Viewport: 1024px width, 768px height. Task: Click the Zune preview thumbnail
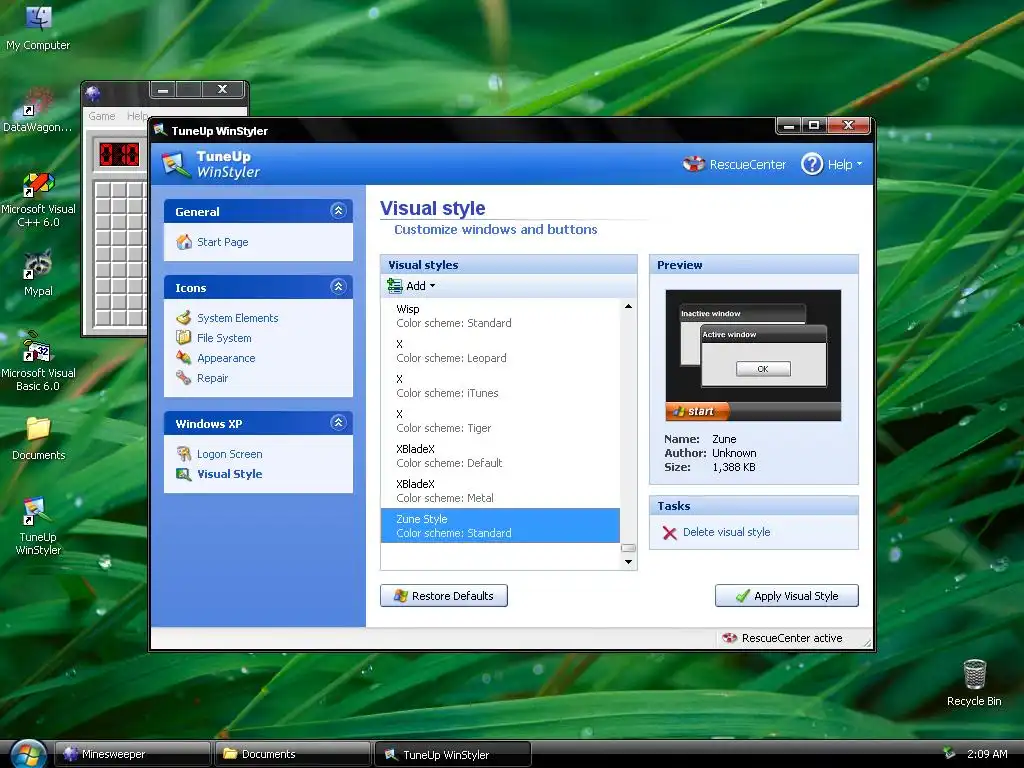click(x=753, y=355)
